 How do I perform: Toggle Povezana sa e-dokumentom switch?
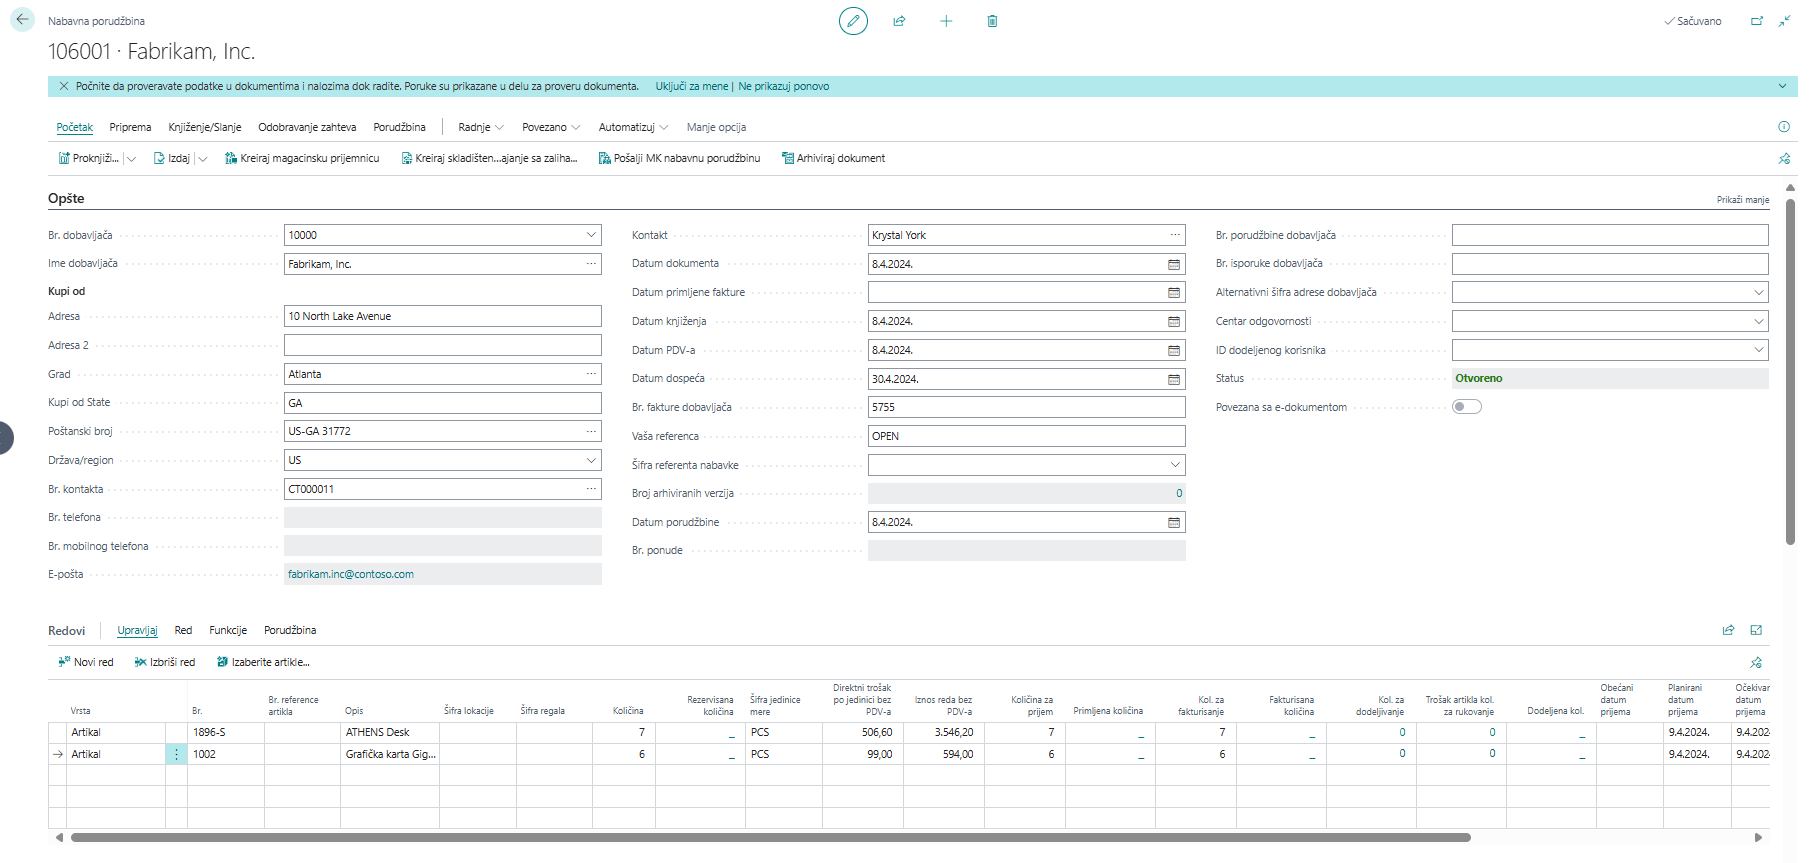[1466, 407]
